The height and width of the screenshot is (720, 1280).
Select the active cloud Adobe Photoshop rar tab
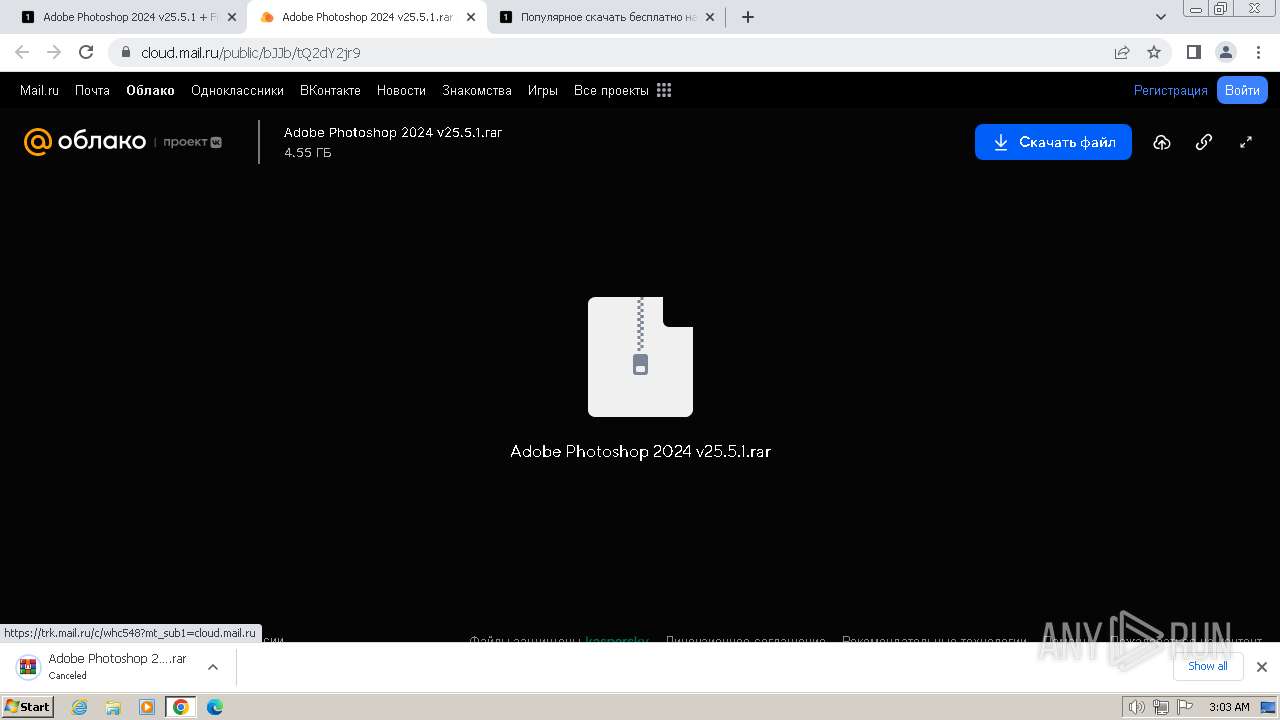pos(366,17)
